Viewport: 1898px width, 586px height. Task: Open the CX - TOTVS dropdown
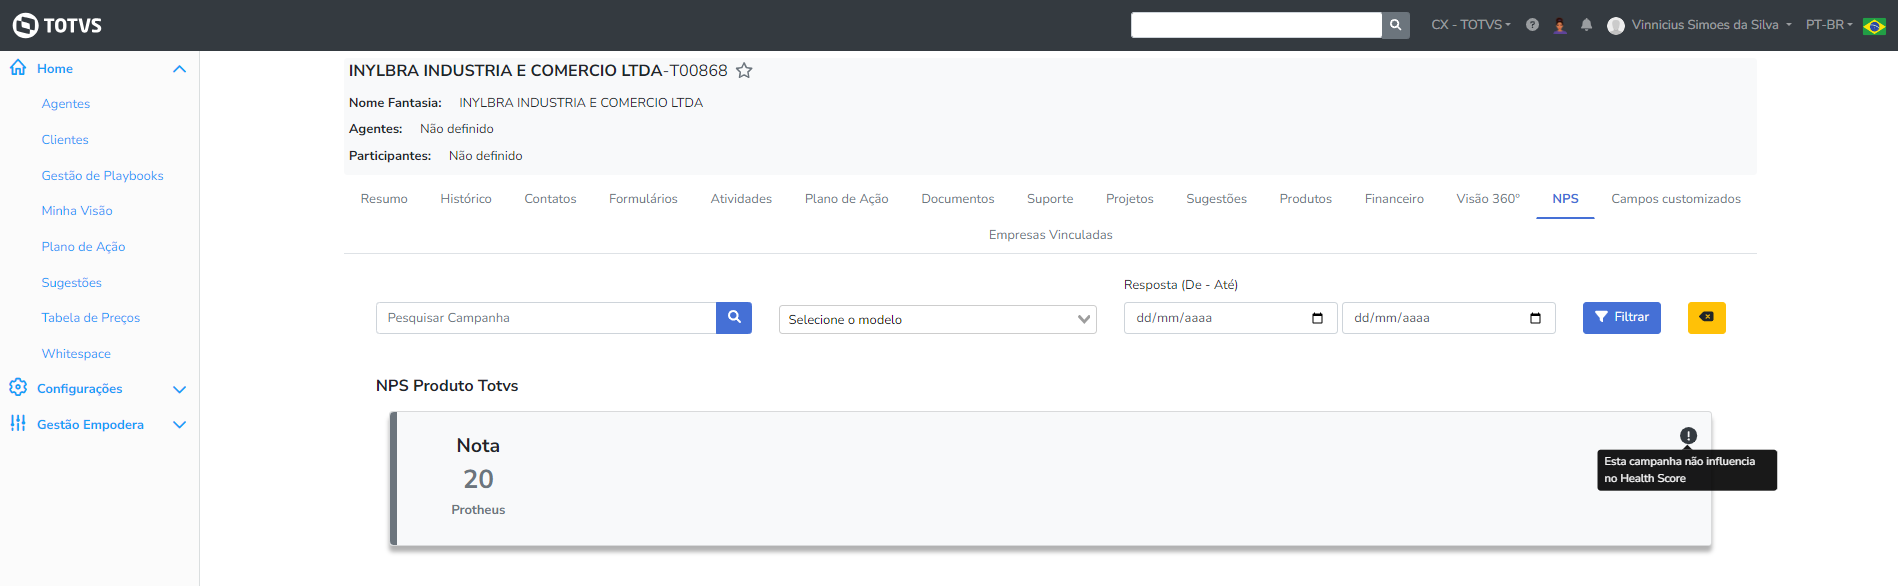1470,25
